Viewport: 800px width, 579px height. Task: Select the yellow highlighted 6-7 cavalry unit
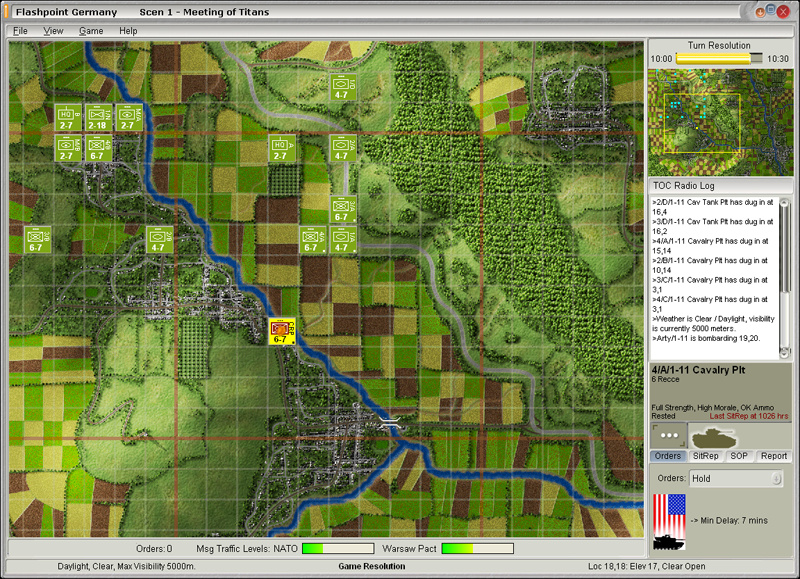(x=281, y=331)
